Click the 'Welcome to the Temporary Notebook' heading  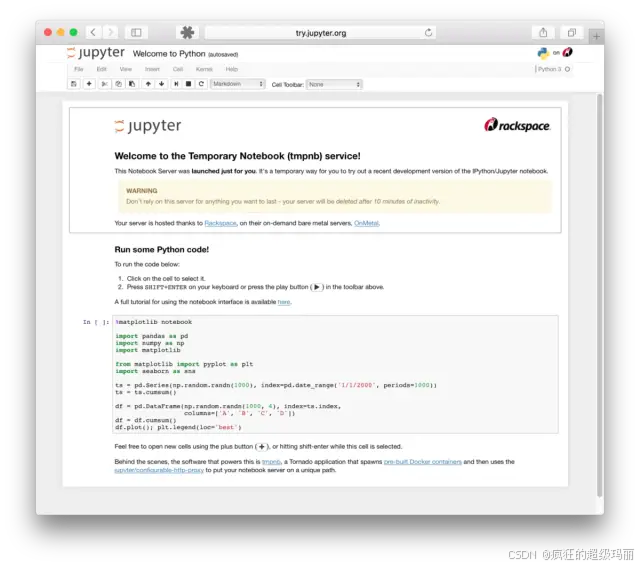(238, 156)
